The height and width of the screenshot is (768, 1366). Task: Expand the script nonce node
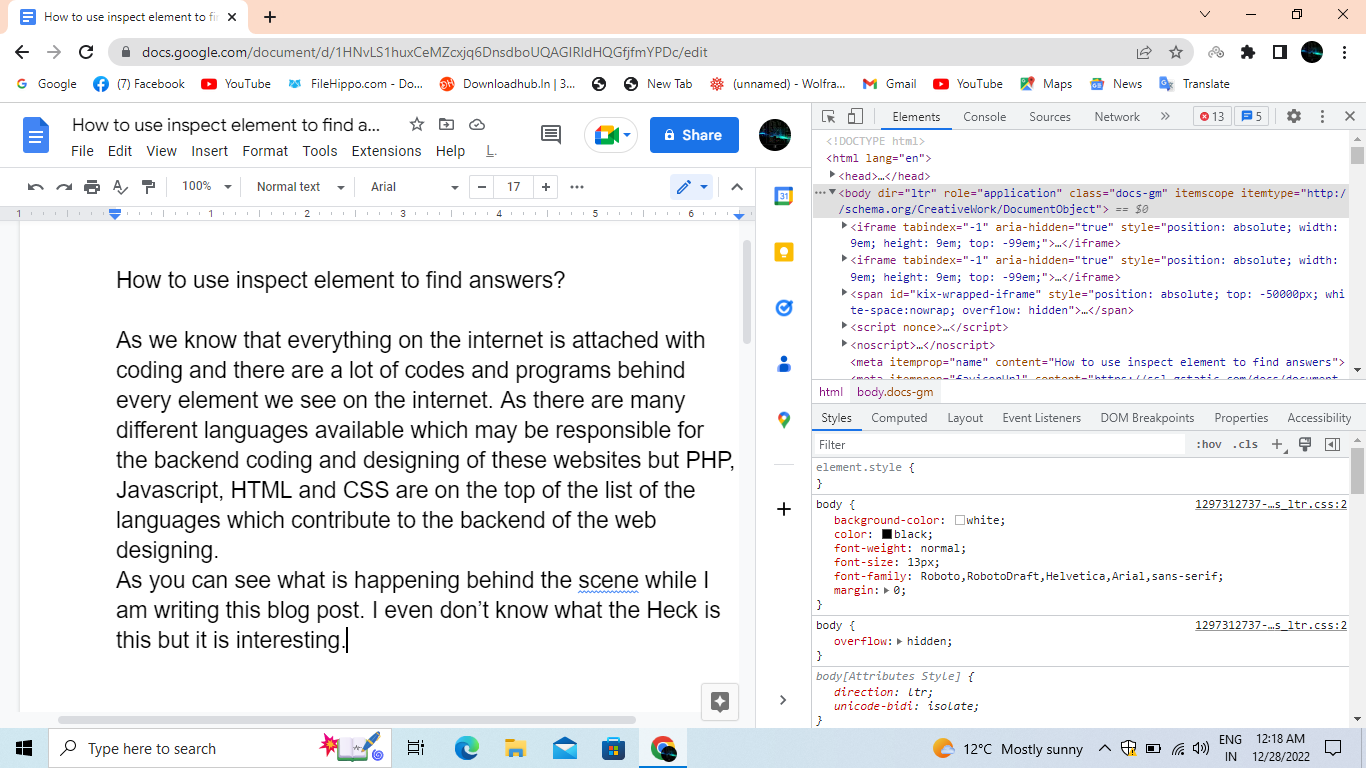click(x=845, y=327)
